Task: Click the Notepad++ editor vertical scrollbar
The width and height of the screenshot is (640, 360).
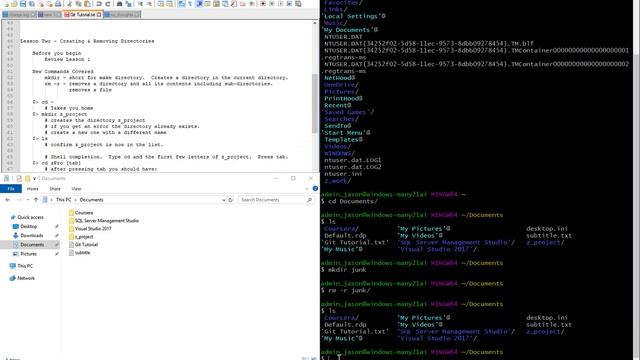Action: (315, 103)
